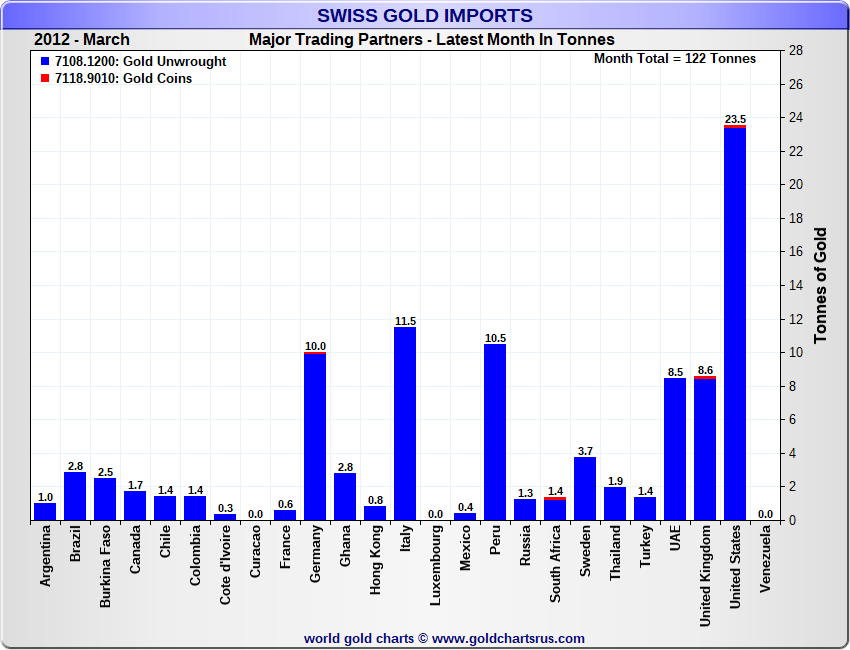Click the Tonnes of Gold axis title
This screenshot has width=850, height=650.
point(820,285)
